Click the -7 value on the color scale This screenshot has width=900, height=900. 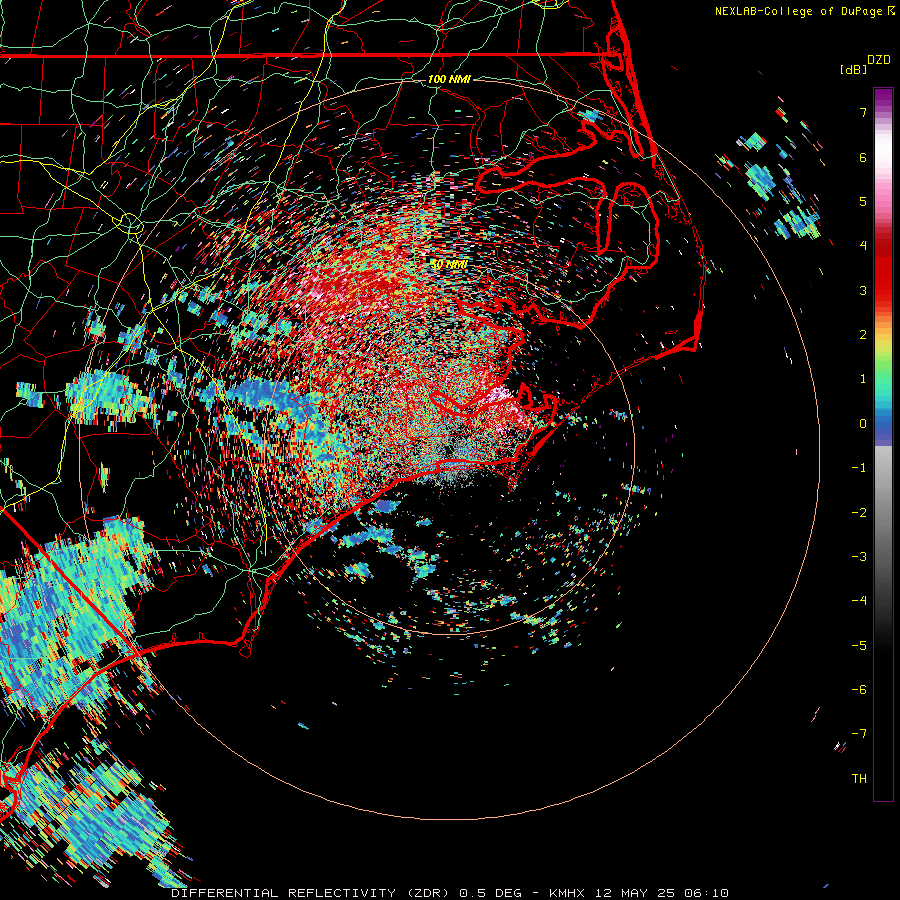click(x=859, y=734)
